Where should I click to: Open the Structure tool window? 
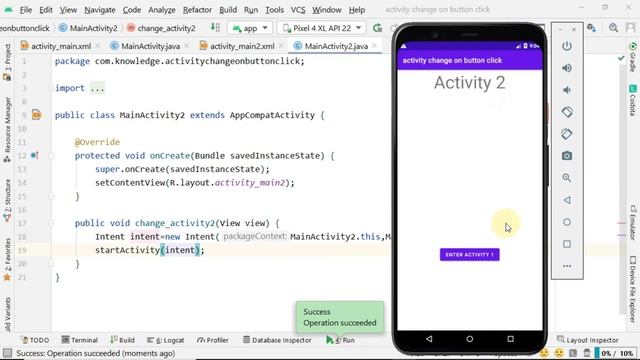7,200
